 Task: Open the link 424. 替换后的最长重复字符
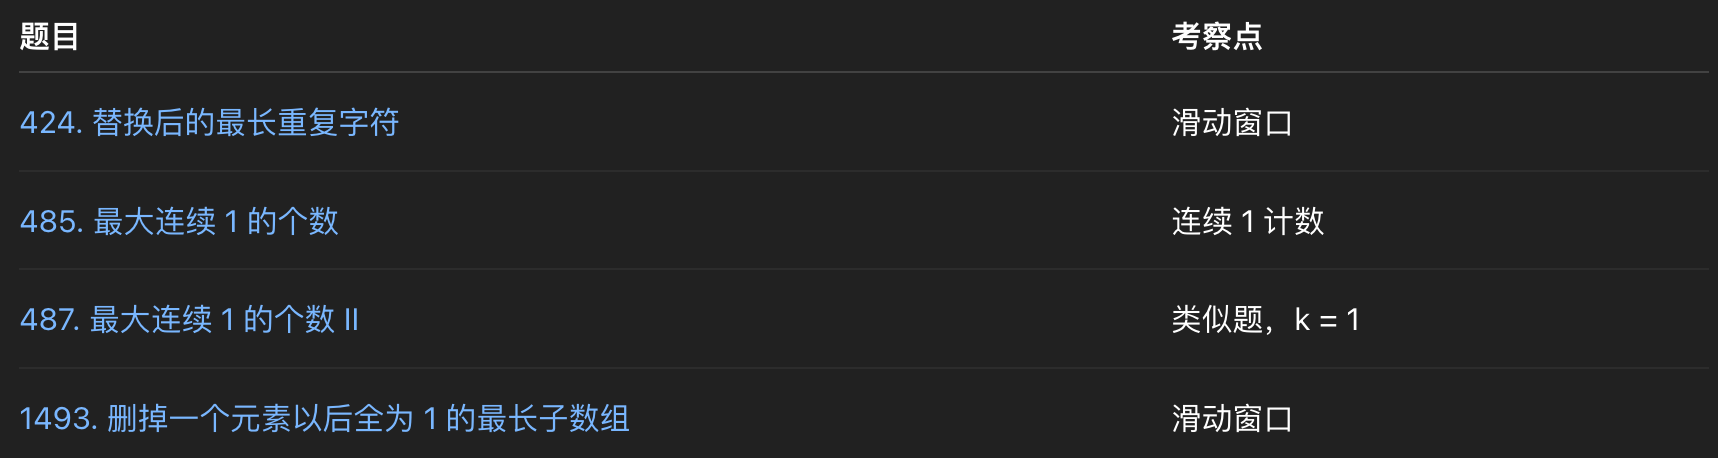point(210,122)
